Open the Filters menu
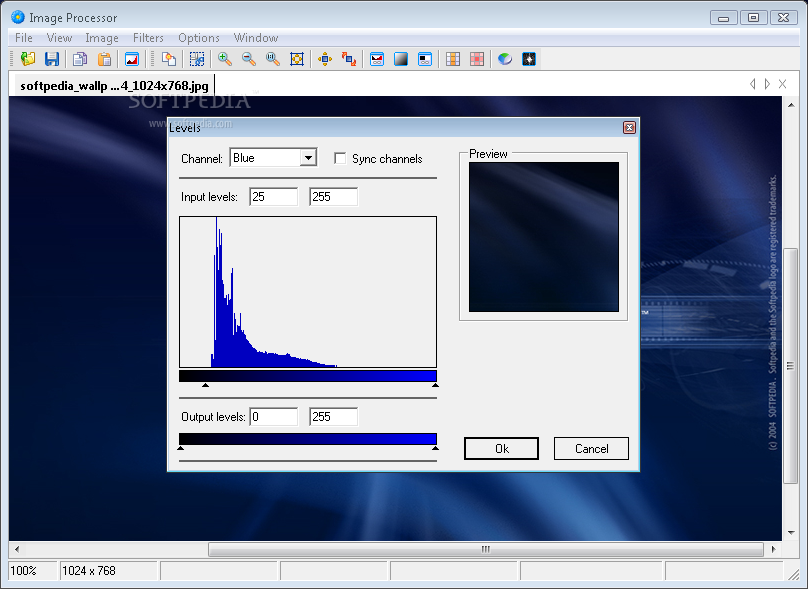 pos(148,38)
